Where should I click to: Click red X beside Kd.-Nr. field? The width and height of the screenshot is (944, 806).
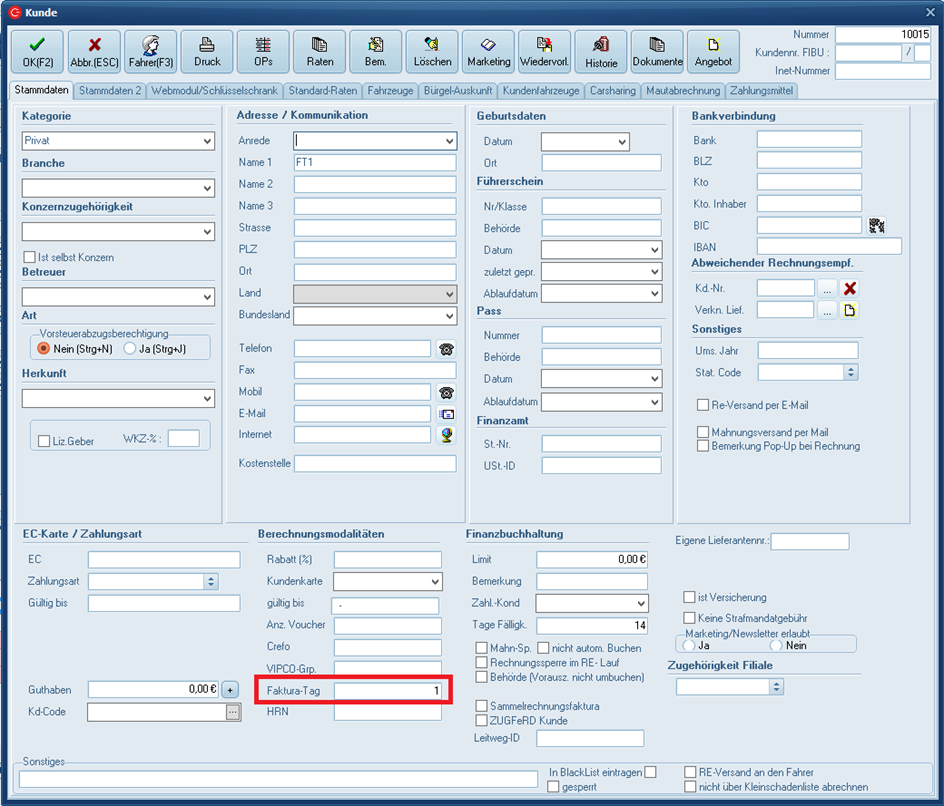pos(850,289)
